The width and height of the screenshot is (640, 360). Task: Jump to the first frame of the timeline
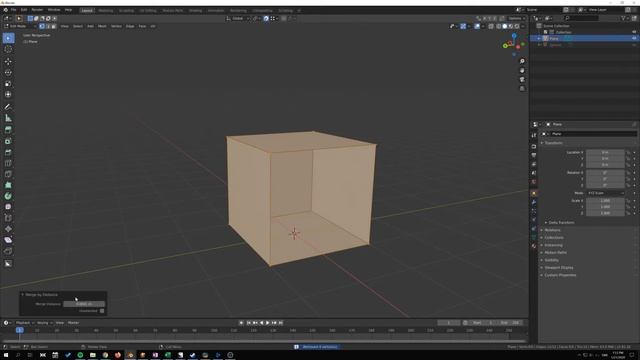point(248,323)
